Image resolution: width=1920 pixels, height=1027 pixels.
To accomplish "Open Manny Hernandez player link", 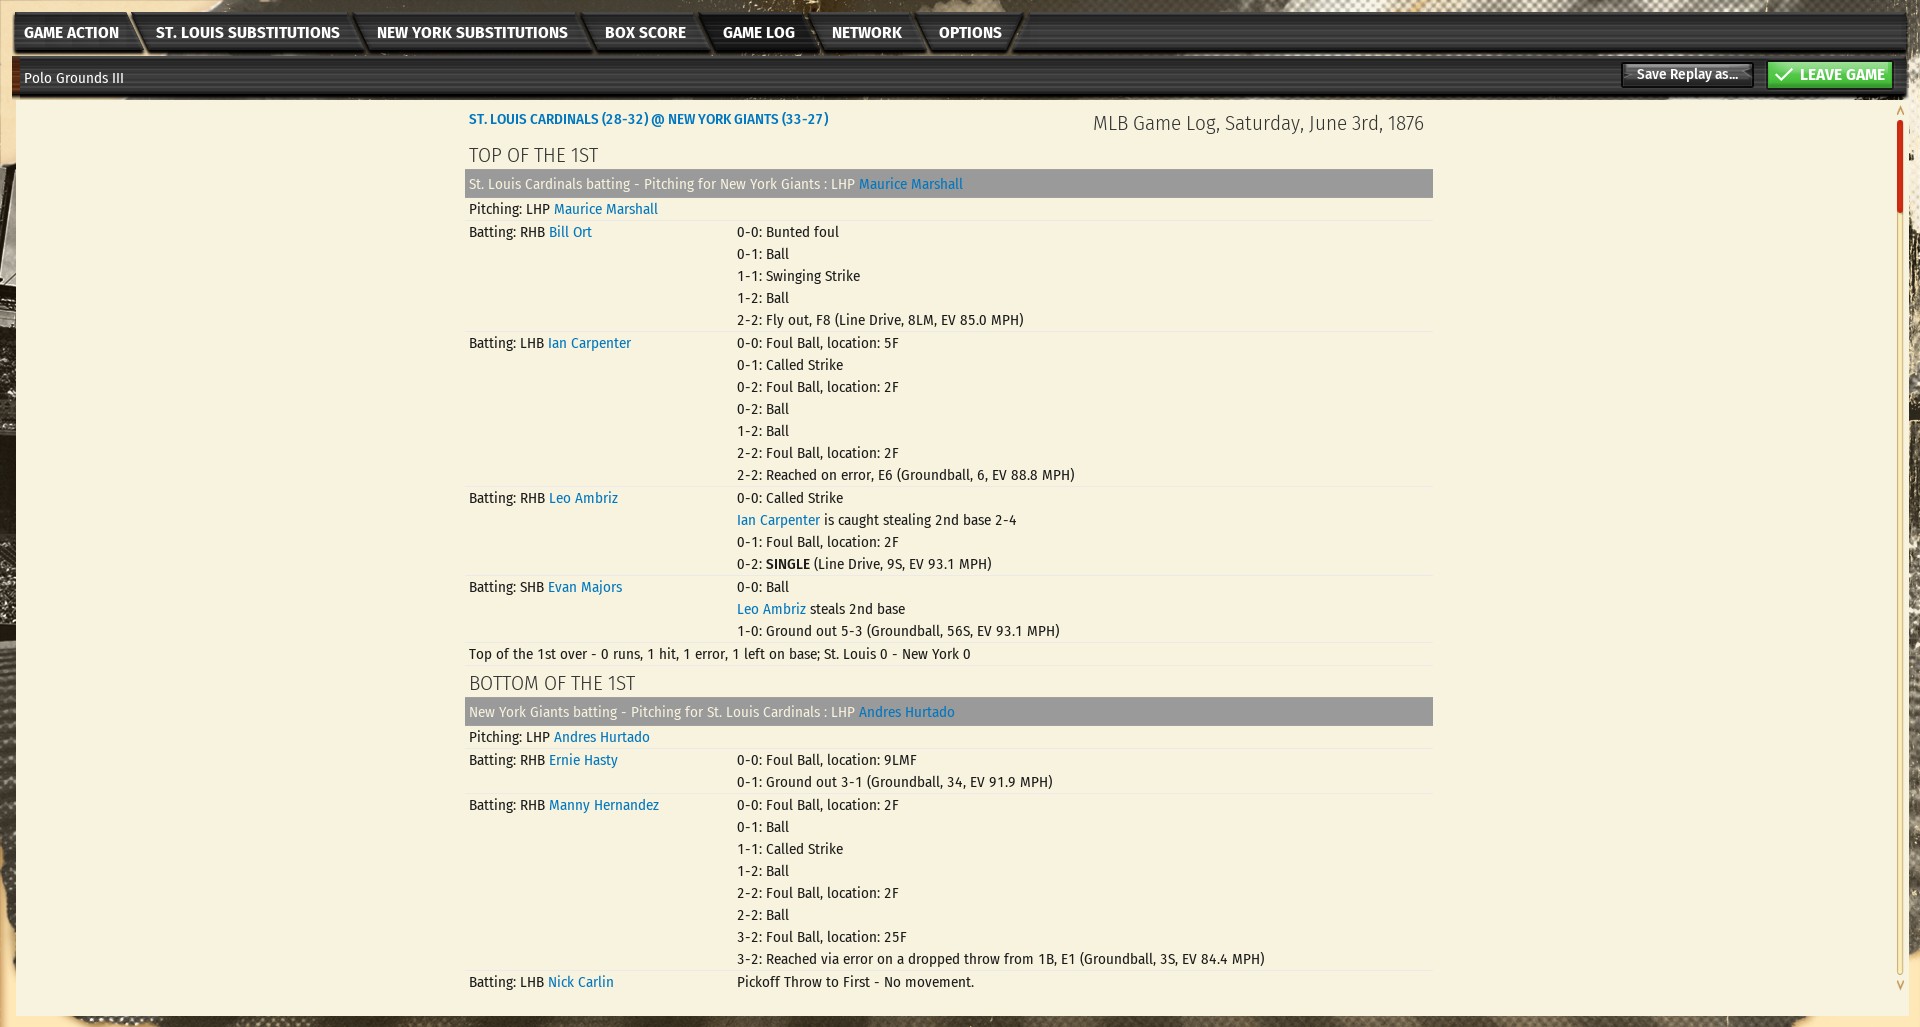I will [x=603, y=805].
